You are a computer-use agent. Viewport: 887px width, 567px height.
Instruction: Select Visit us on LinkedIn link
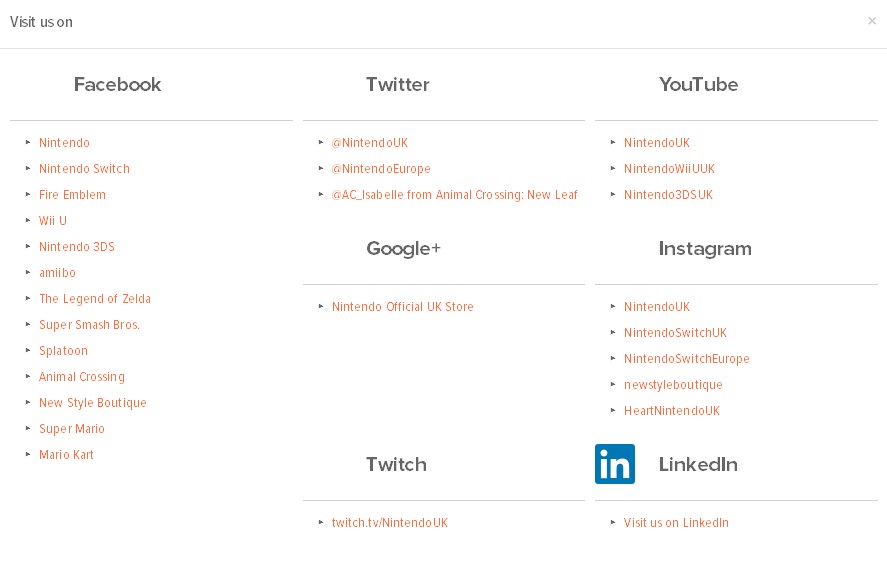click(x=676, y=523)
